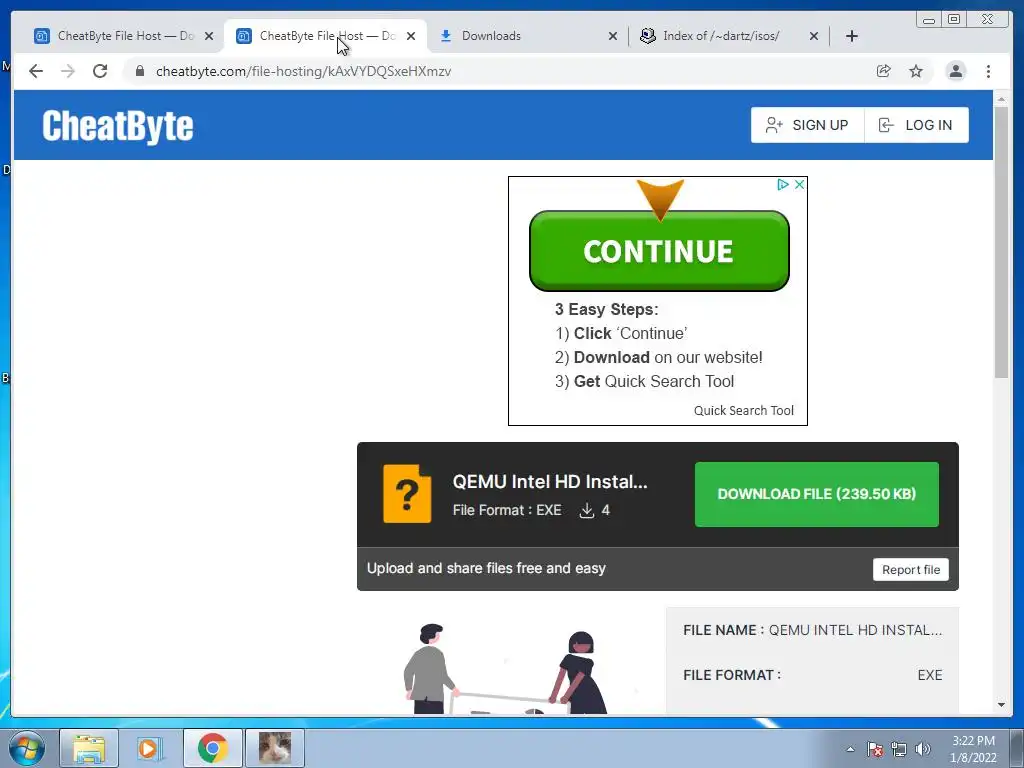
Task: Open Windows Media Player from taskbar
Action: [x=150, y=748]
